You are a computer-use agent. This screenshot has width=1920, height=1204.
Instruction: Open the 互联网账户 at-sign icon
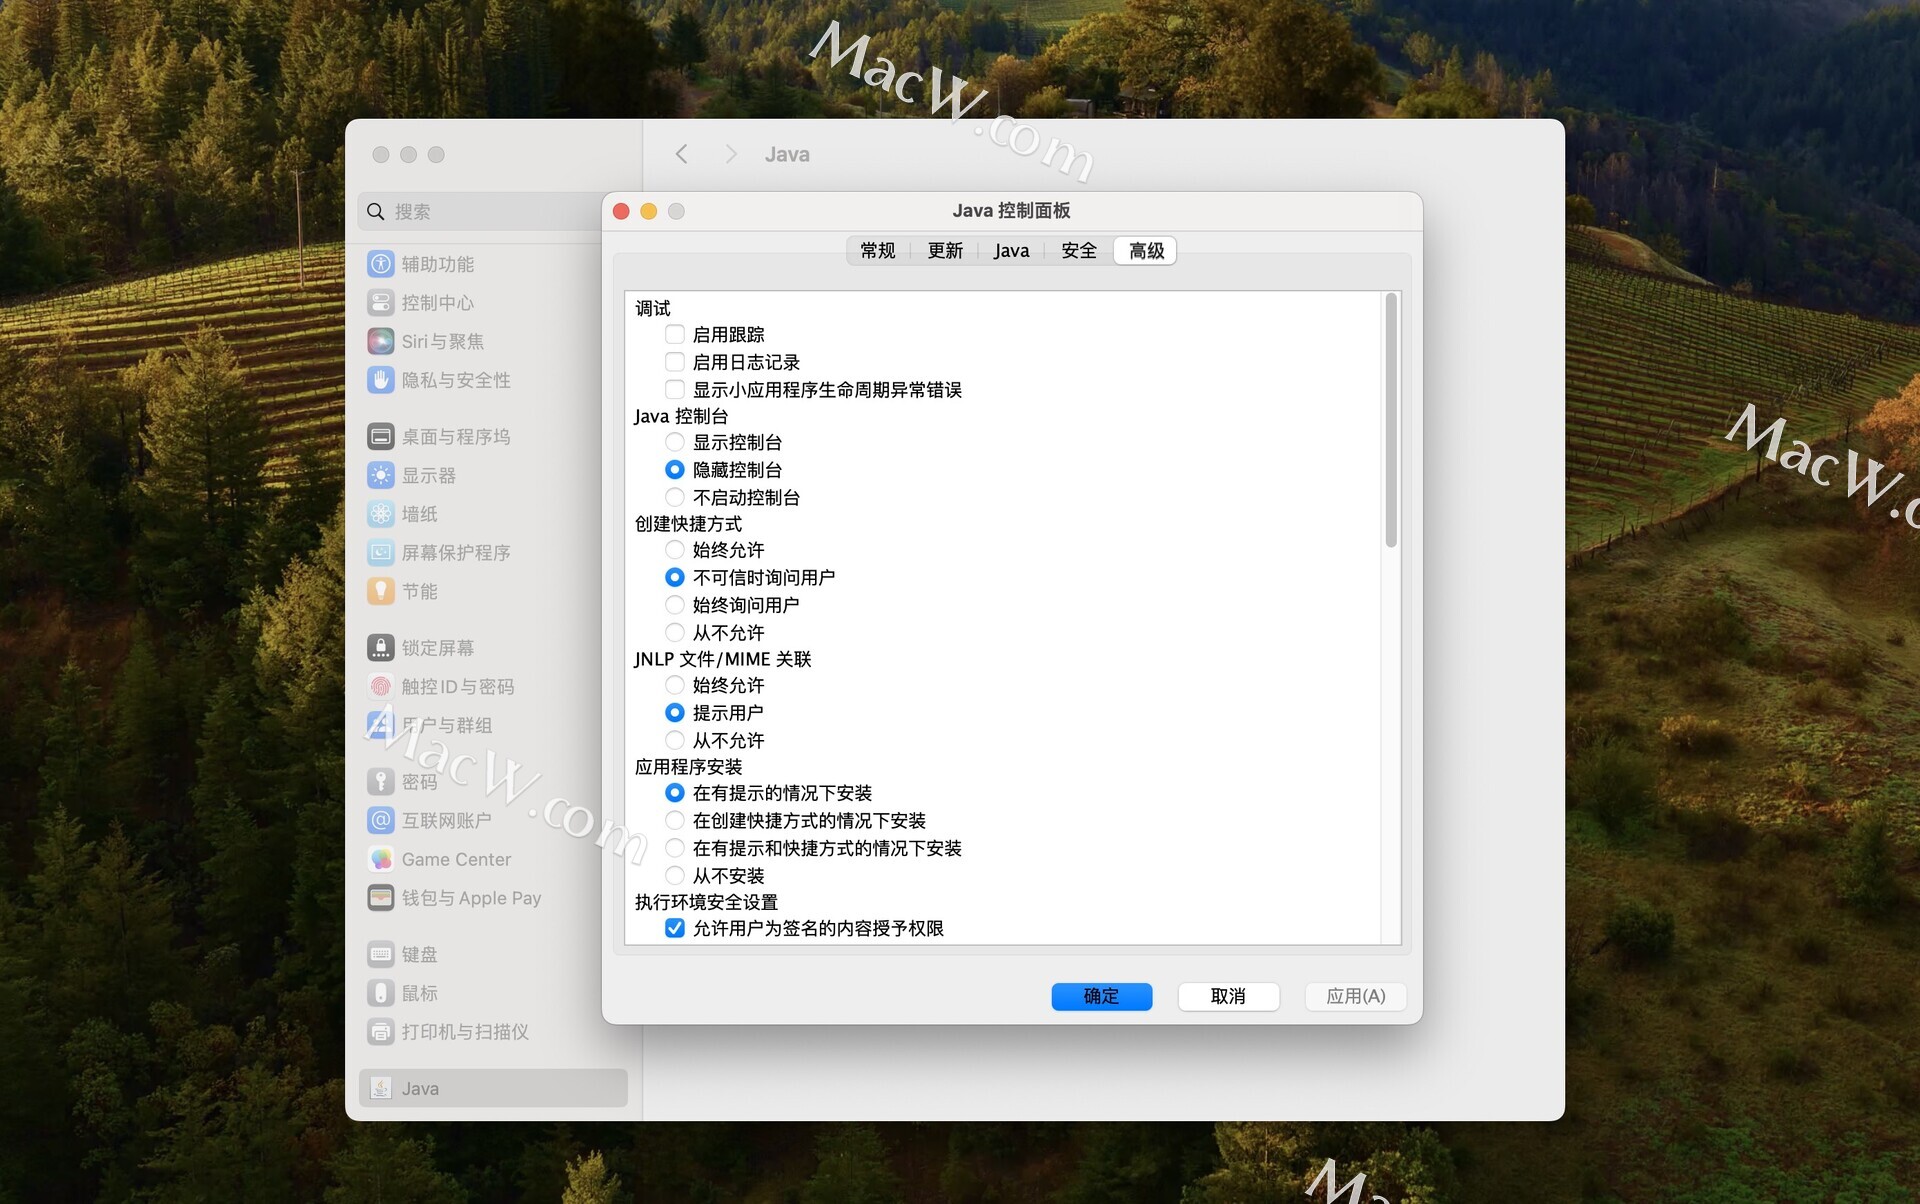click(380, 821)
